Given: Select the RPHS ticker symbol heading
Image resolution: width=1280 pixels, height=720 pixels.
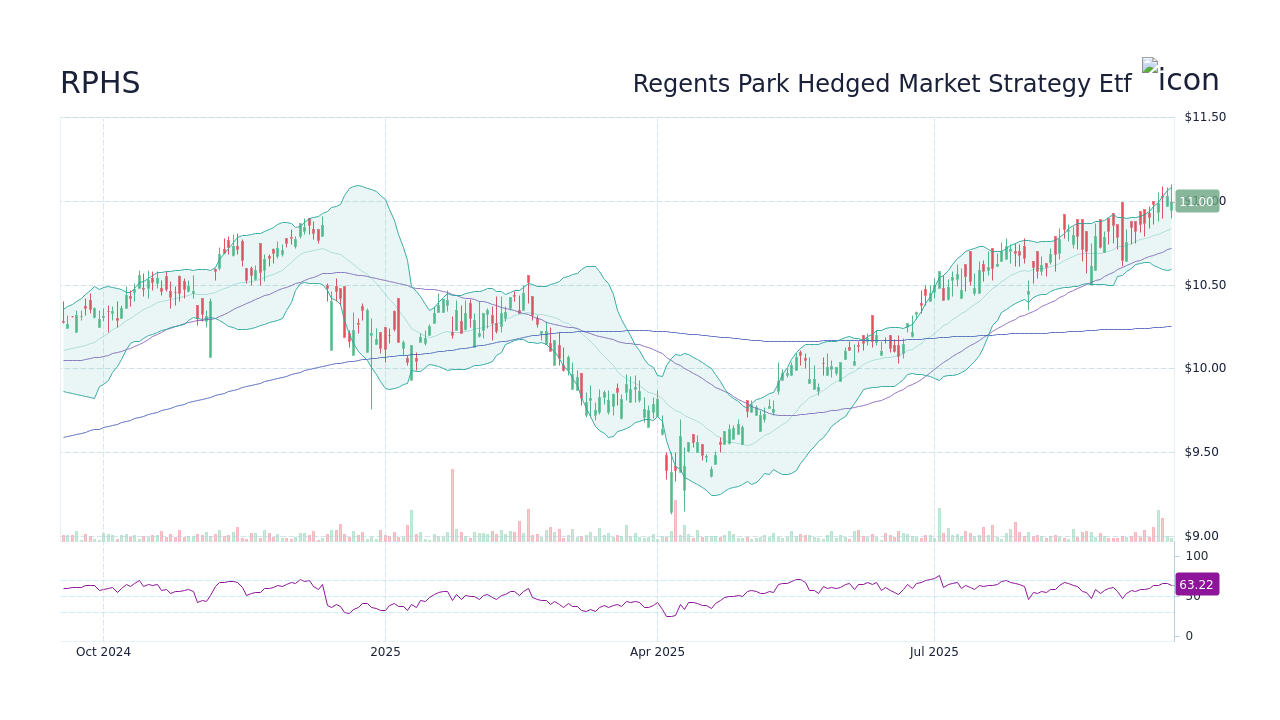Looking at the screenshot, I should click(100, 84).
